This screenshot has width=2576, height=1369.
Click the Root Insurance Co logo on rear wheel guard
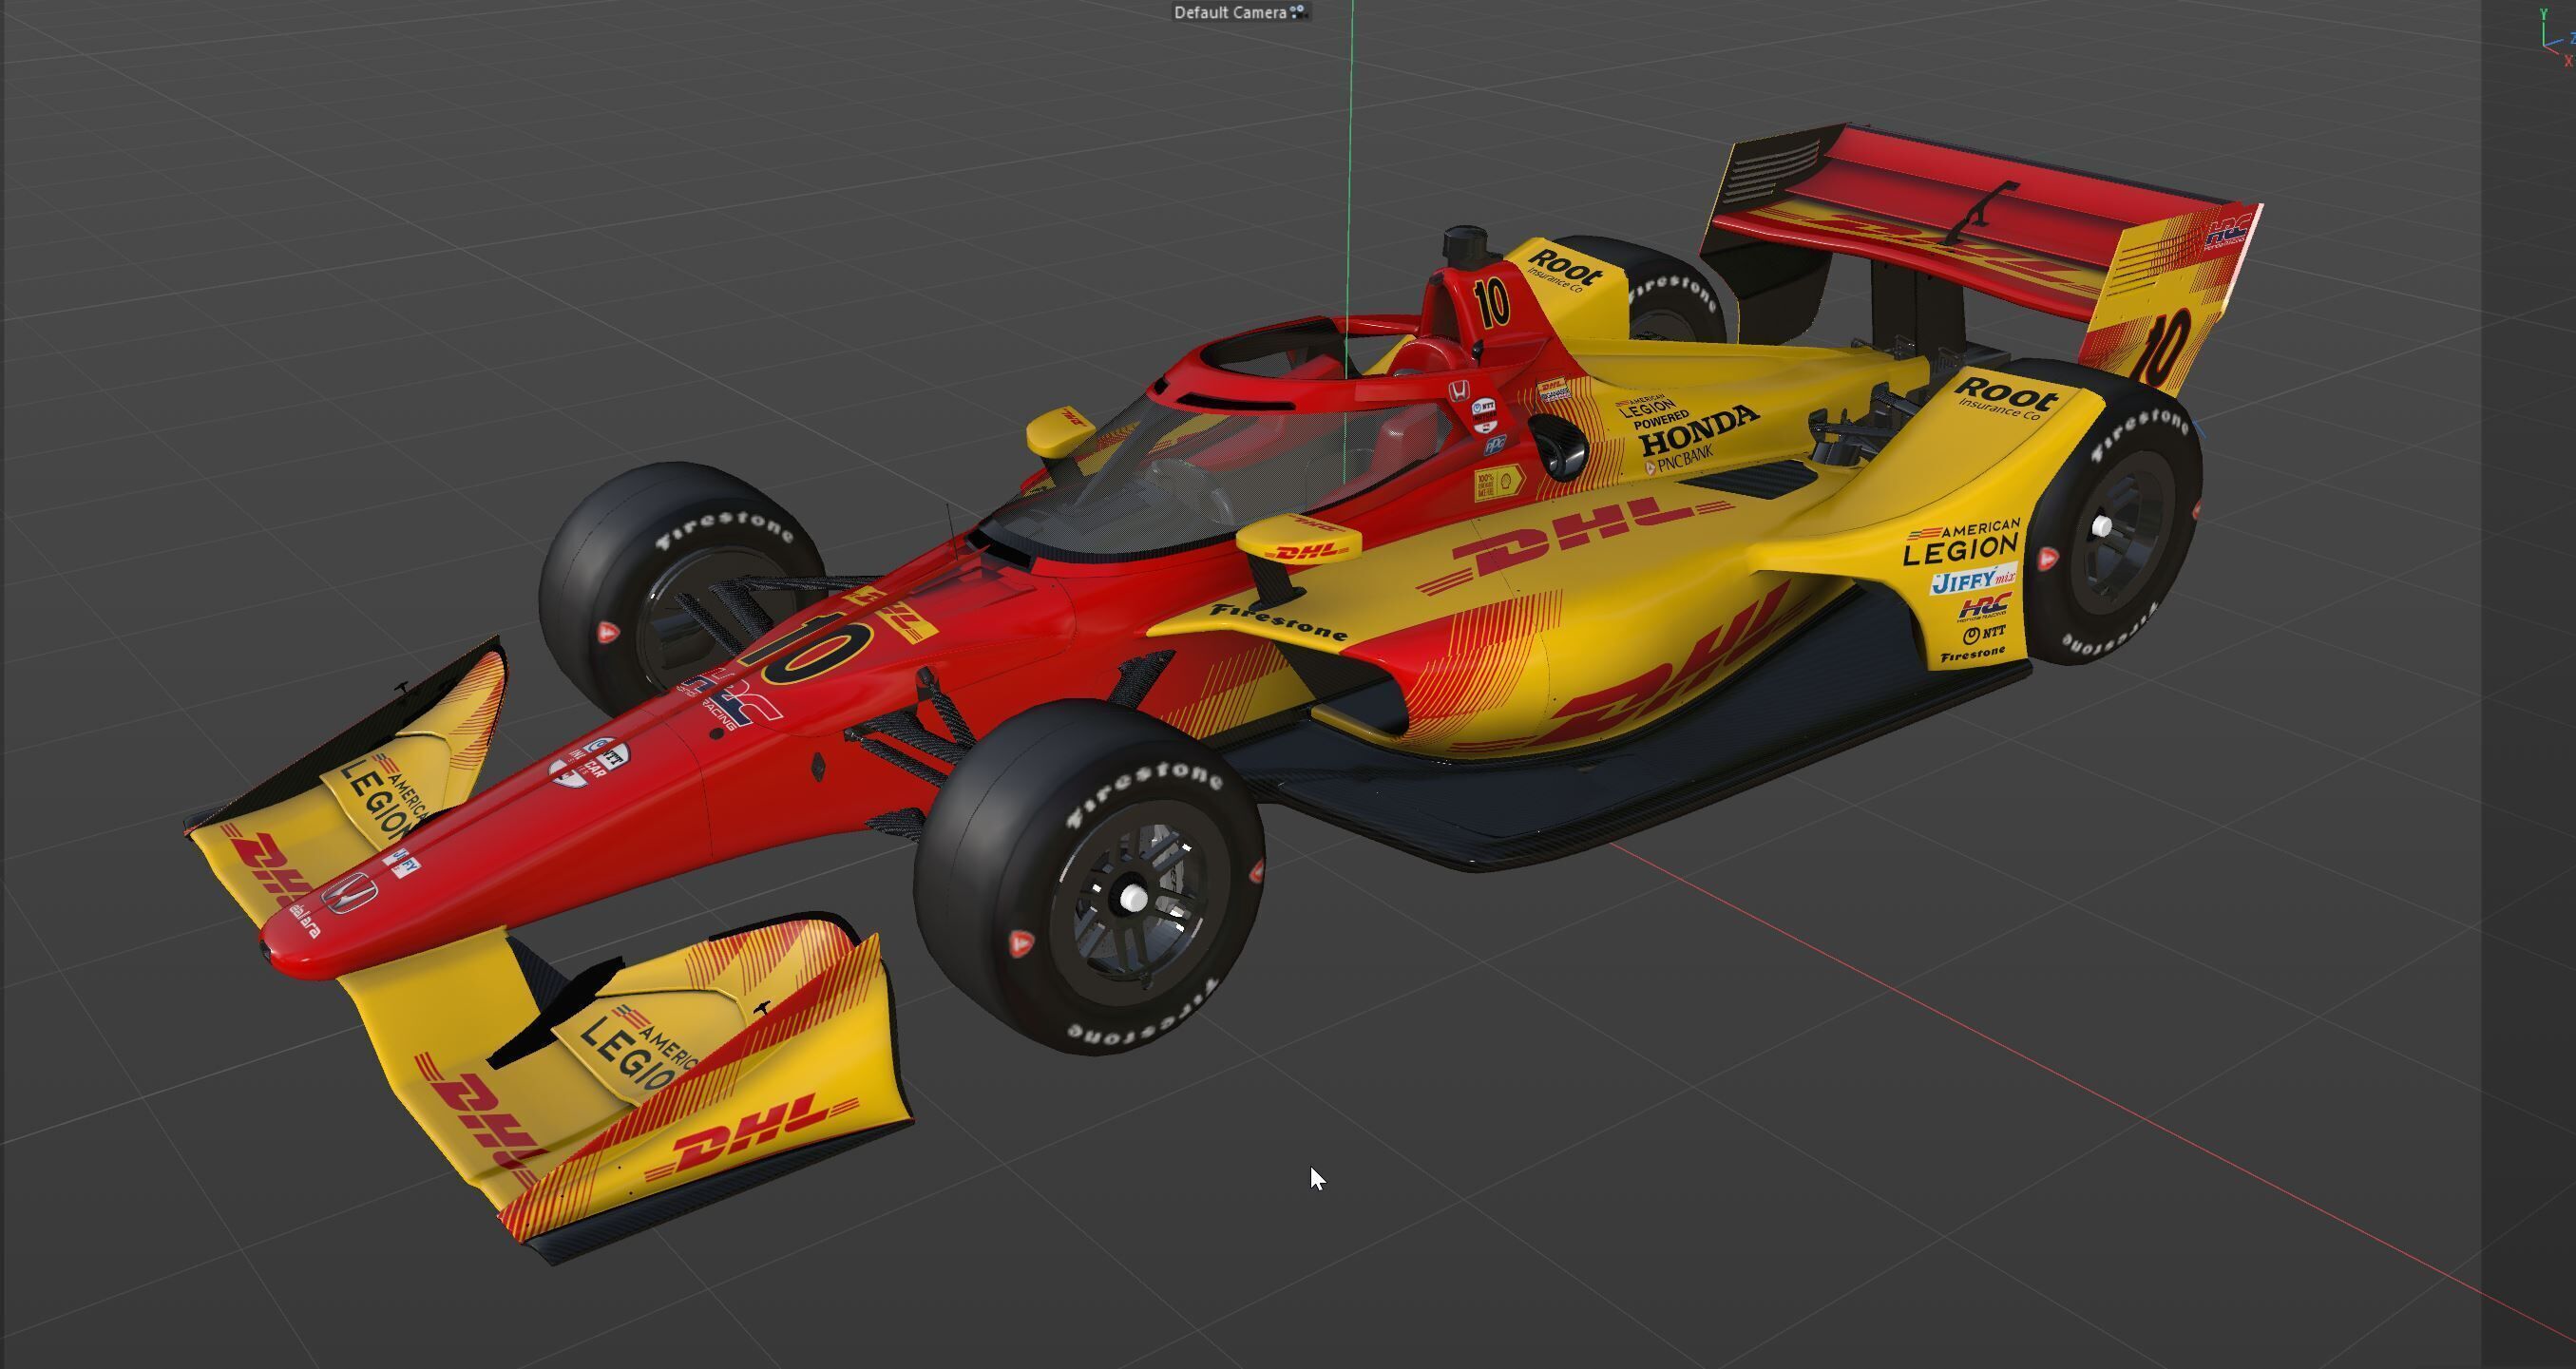click(2006, 398)
